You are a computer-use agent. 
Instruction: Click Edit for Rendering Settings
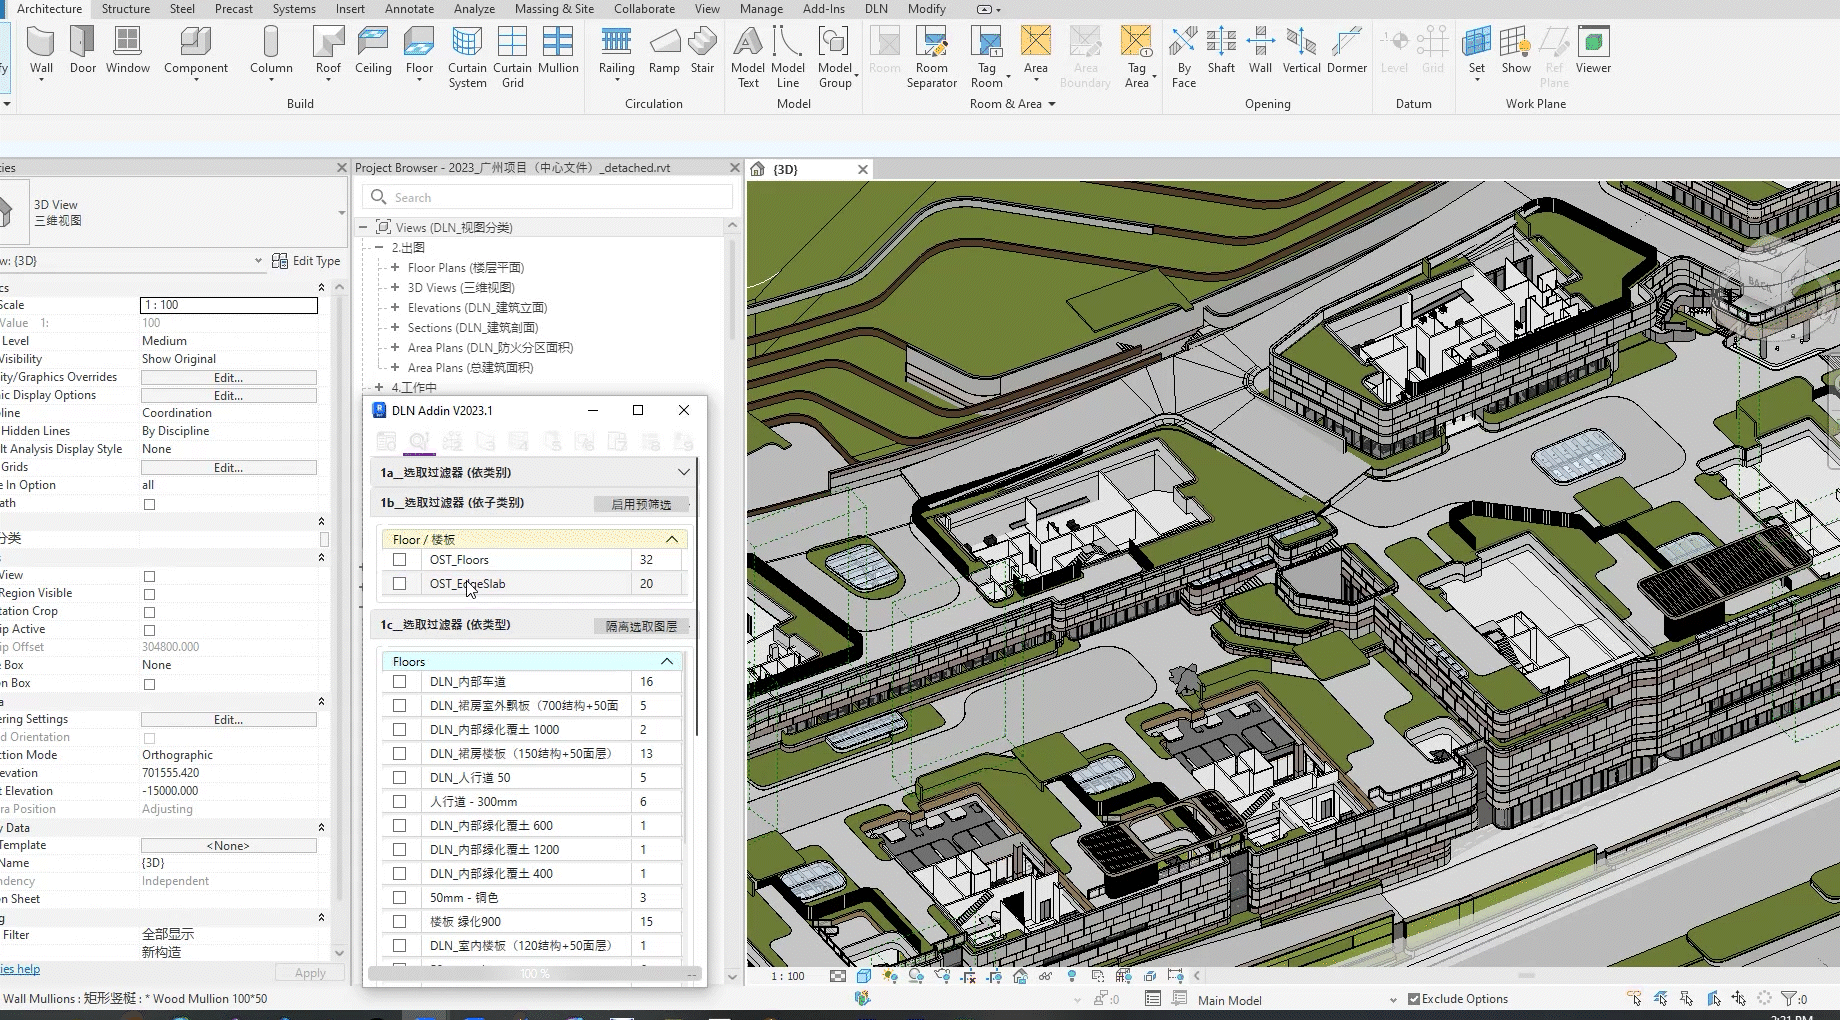click(228, 720)
